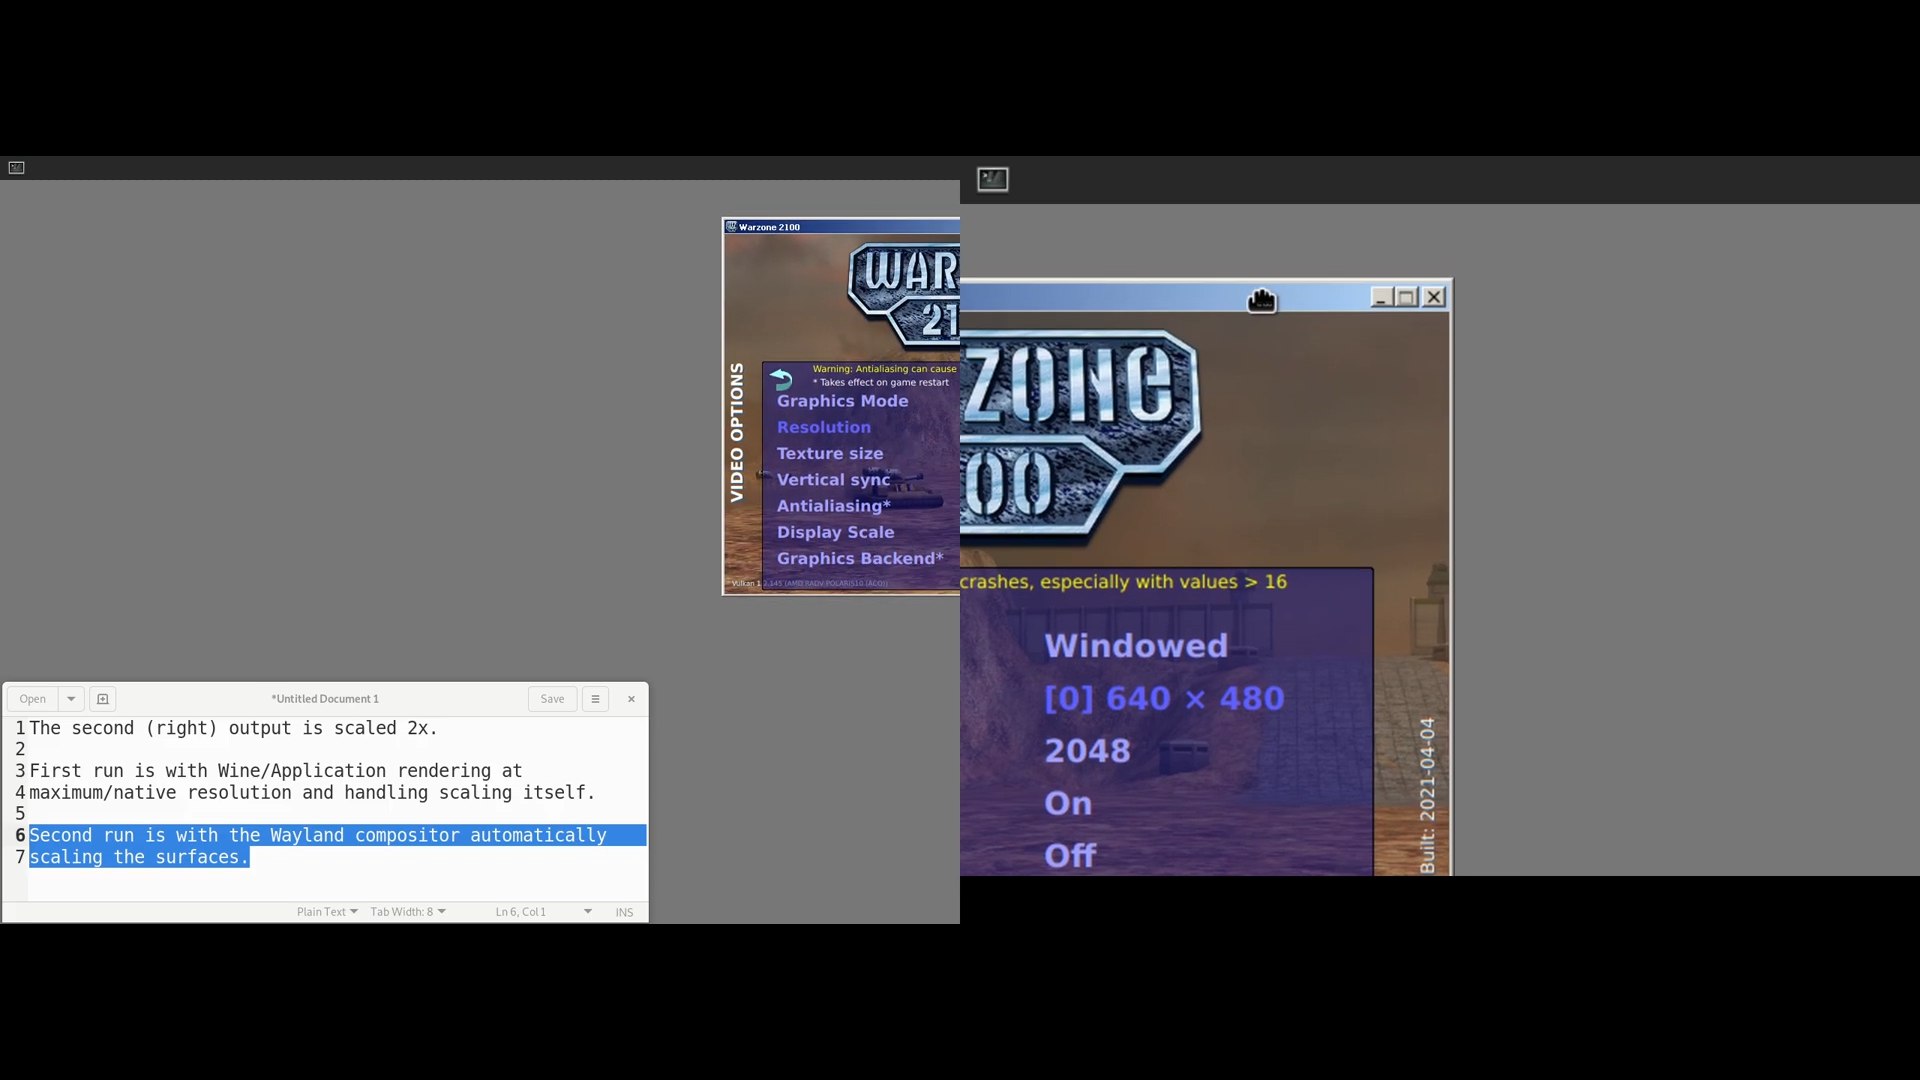Click the 2048 texture size value
Screen dimensions: 1920x1080
[1088, 751]
